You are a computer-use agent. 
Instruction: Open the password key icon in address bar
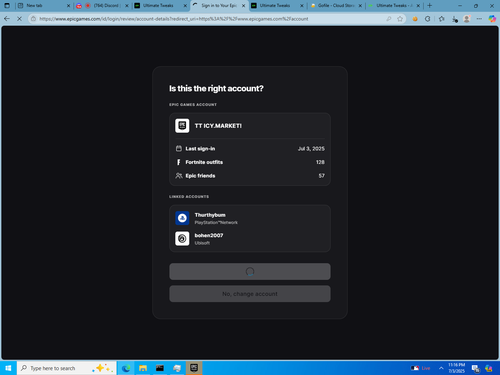click(389, 19)
